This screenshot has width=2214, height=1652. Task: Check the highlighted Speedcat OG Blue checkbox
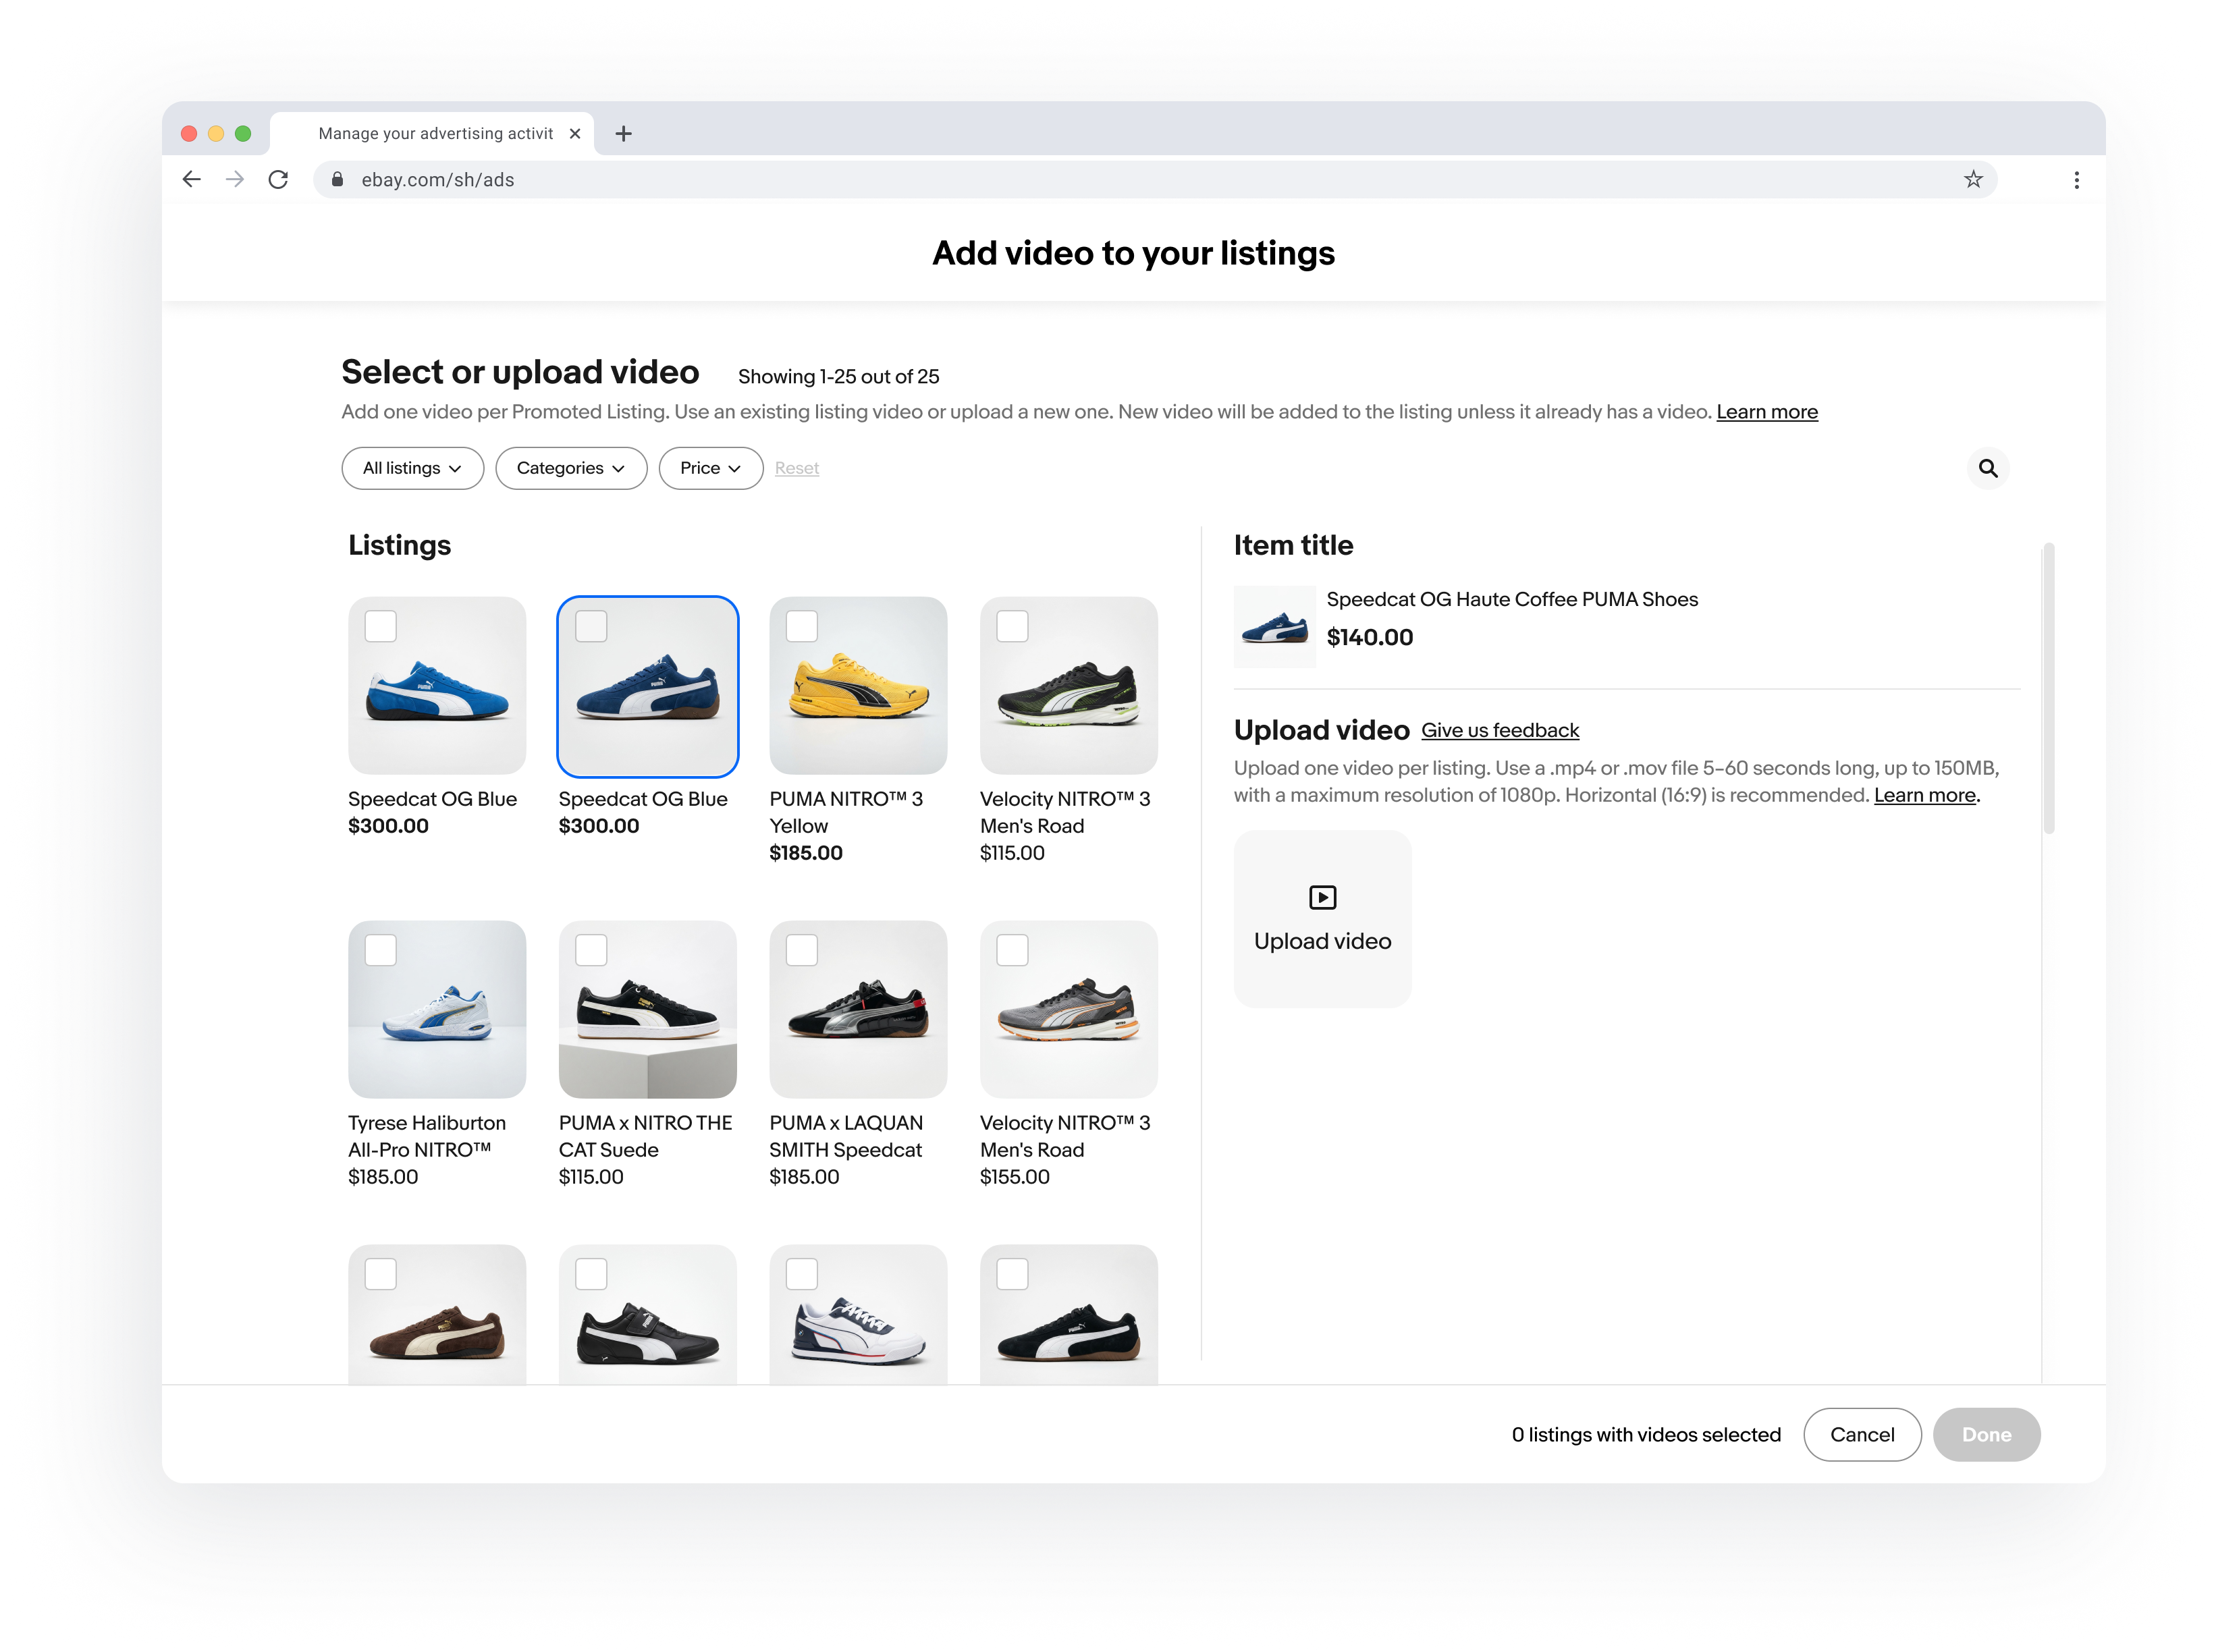tap(591, 626)
